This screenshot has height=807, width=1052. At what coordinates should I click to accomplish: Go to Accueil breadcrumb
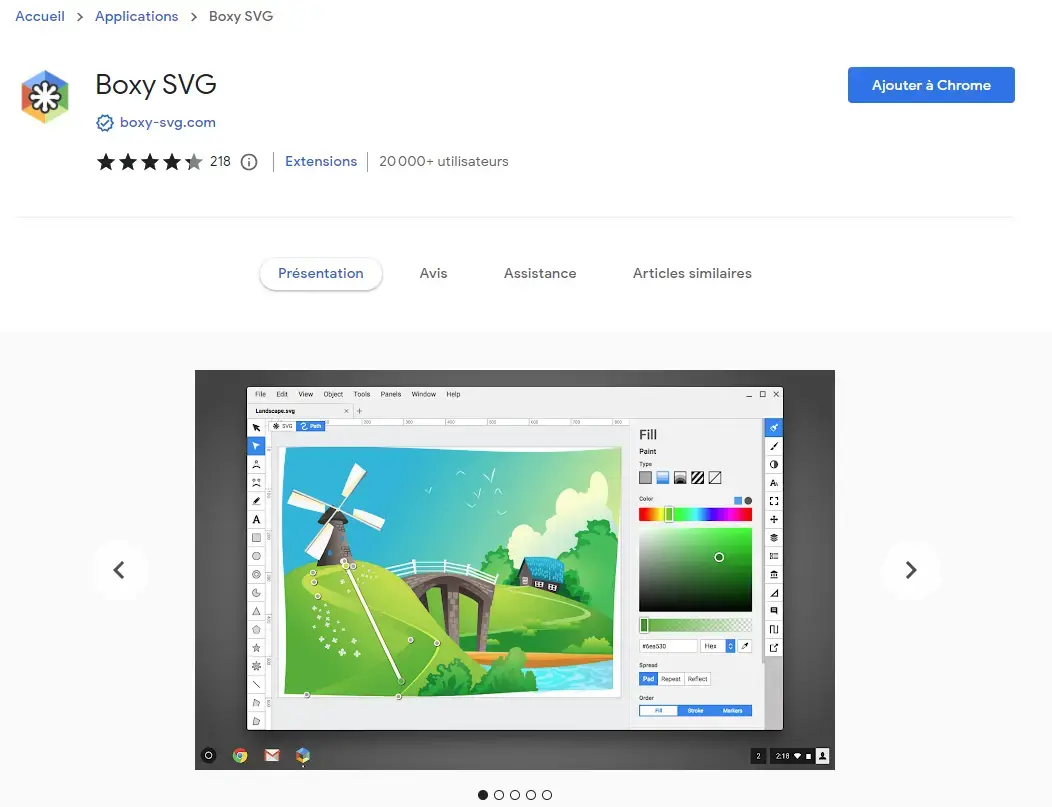[40, 16]
